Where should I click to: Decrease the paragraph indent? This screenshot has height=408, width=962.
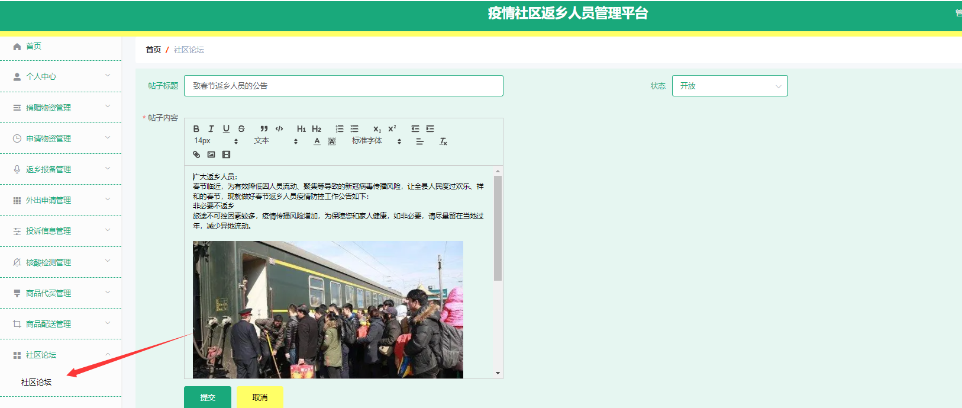415,129
